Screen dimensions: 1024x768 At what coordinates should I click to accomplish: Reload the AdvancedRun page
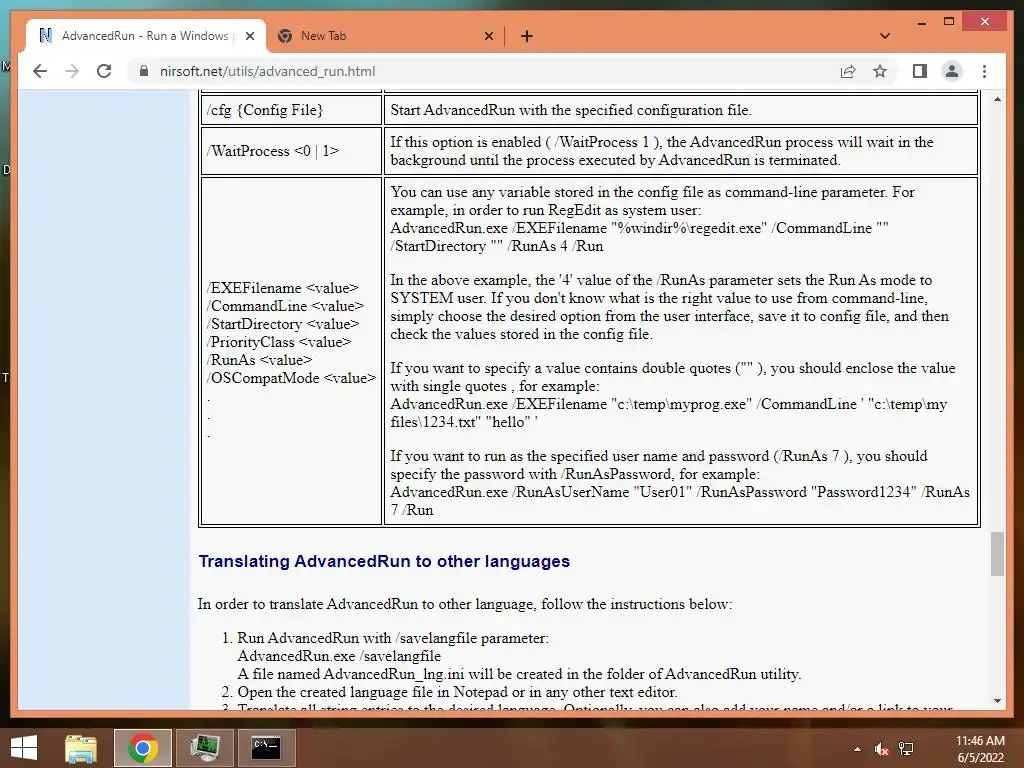pyautogui.click(x=104, y=71)
